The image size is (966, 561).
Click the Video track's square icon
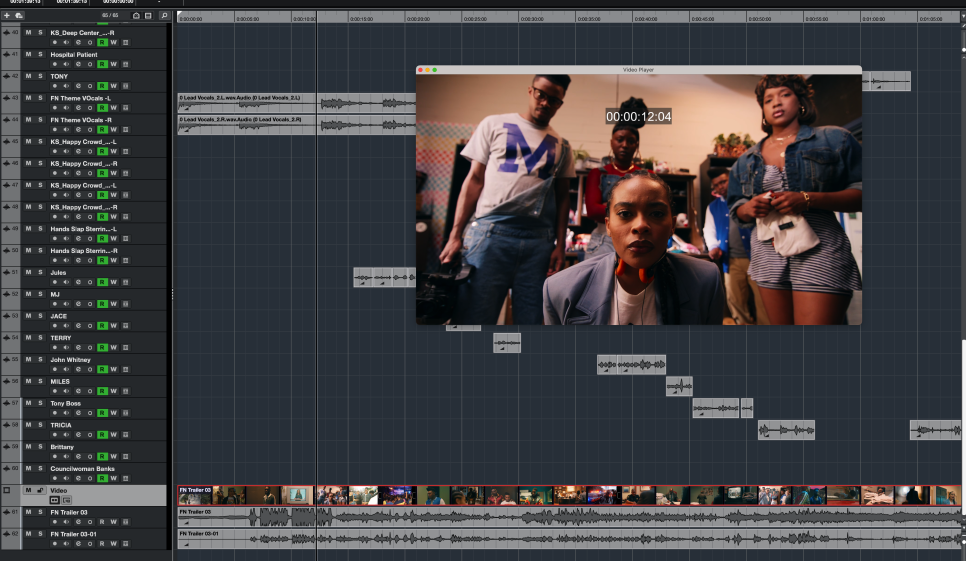click(7, 491)
